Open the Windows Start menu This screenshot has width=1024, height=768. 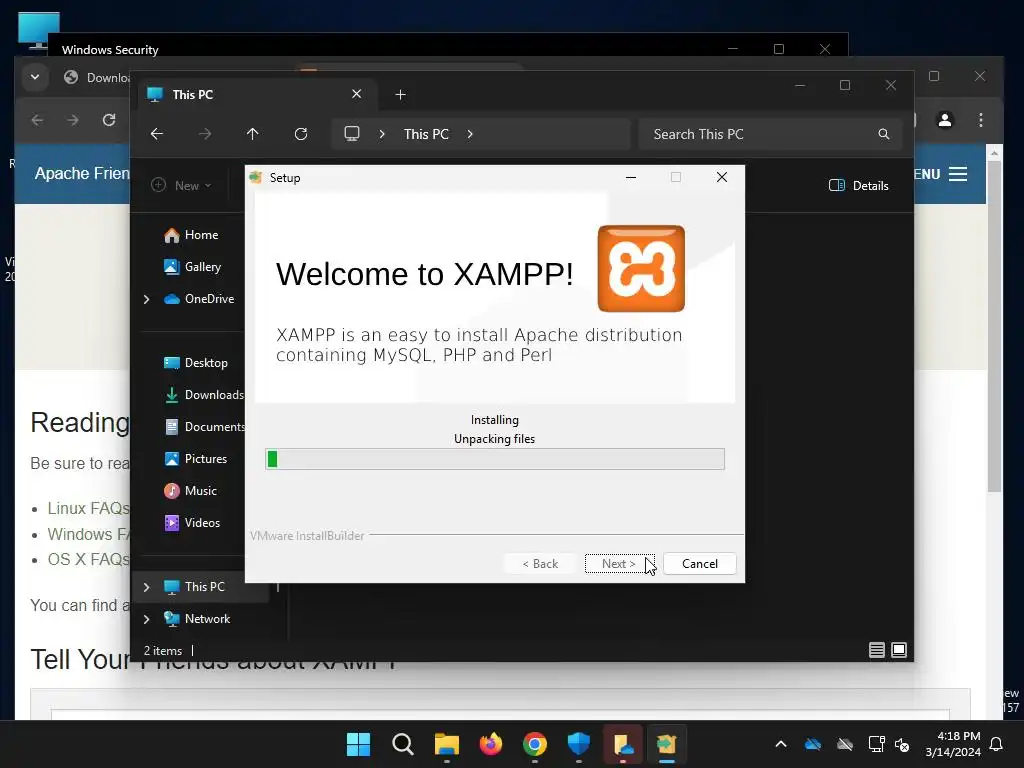pos(359,744)
